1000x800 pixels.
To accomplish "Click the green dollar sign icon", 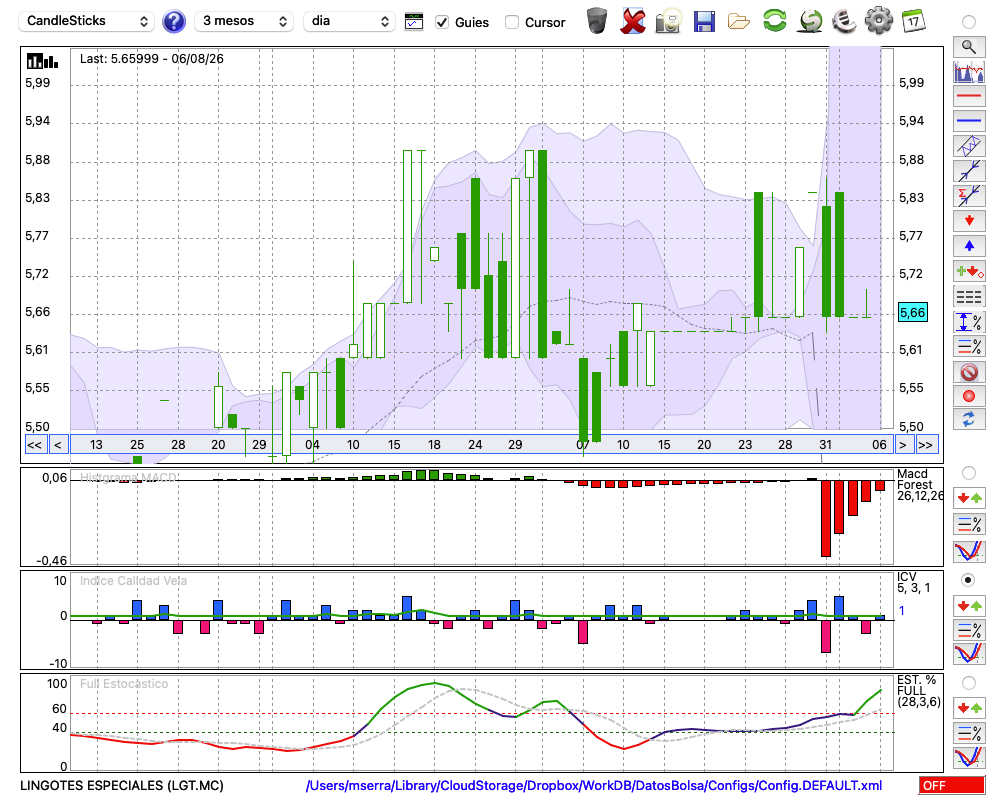I will click(810, 21).
